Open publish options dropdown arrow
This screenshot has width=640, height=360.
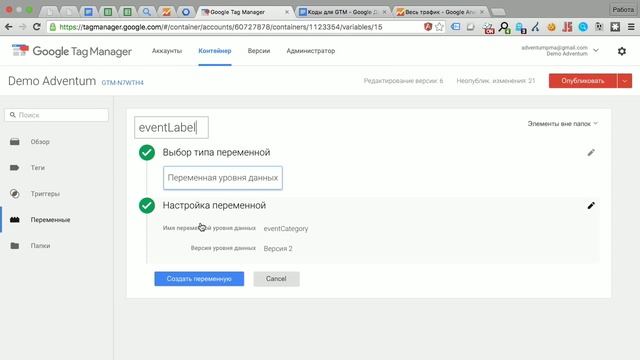(x=624, y=81)
